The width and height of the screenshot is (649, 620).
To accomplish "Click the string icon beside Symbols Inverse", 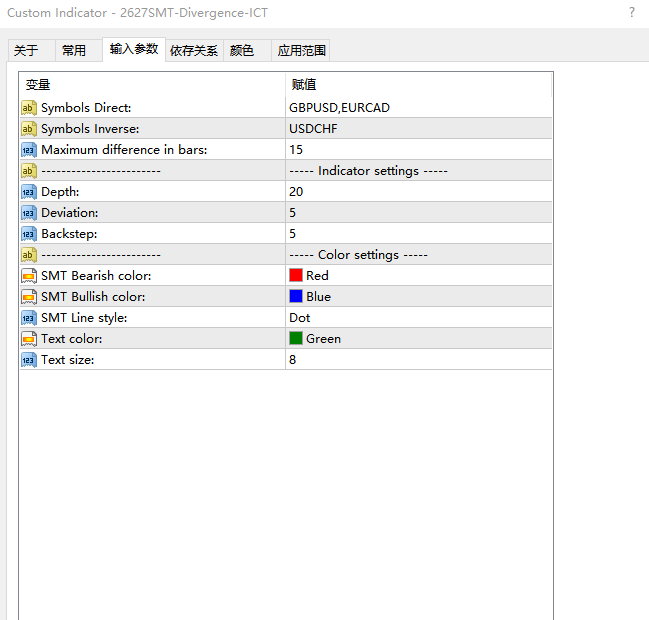I will [28, 129].
